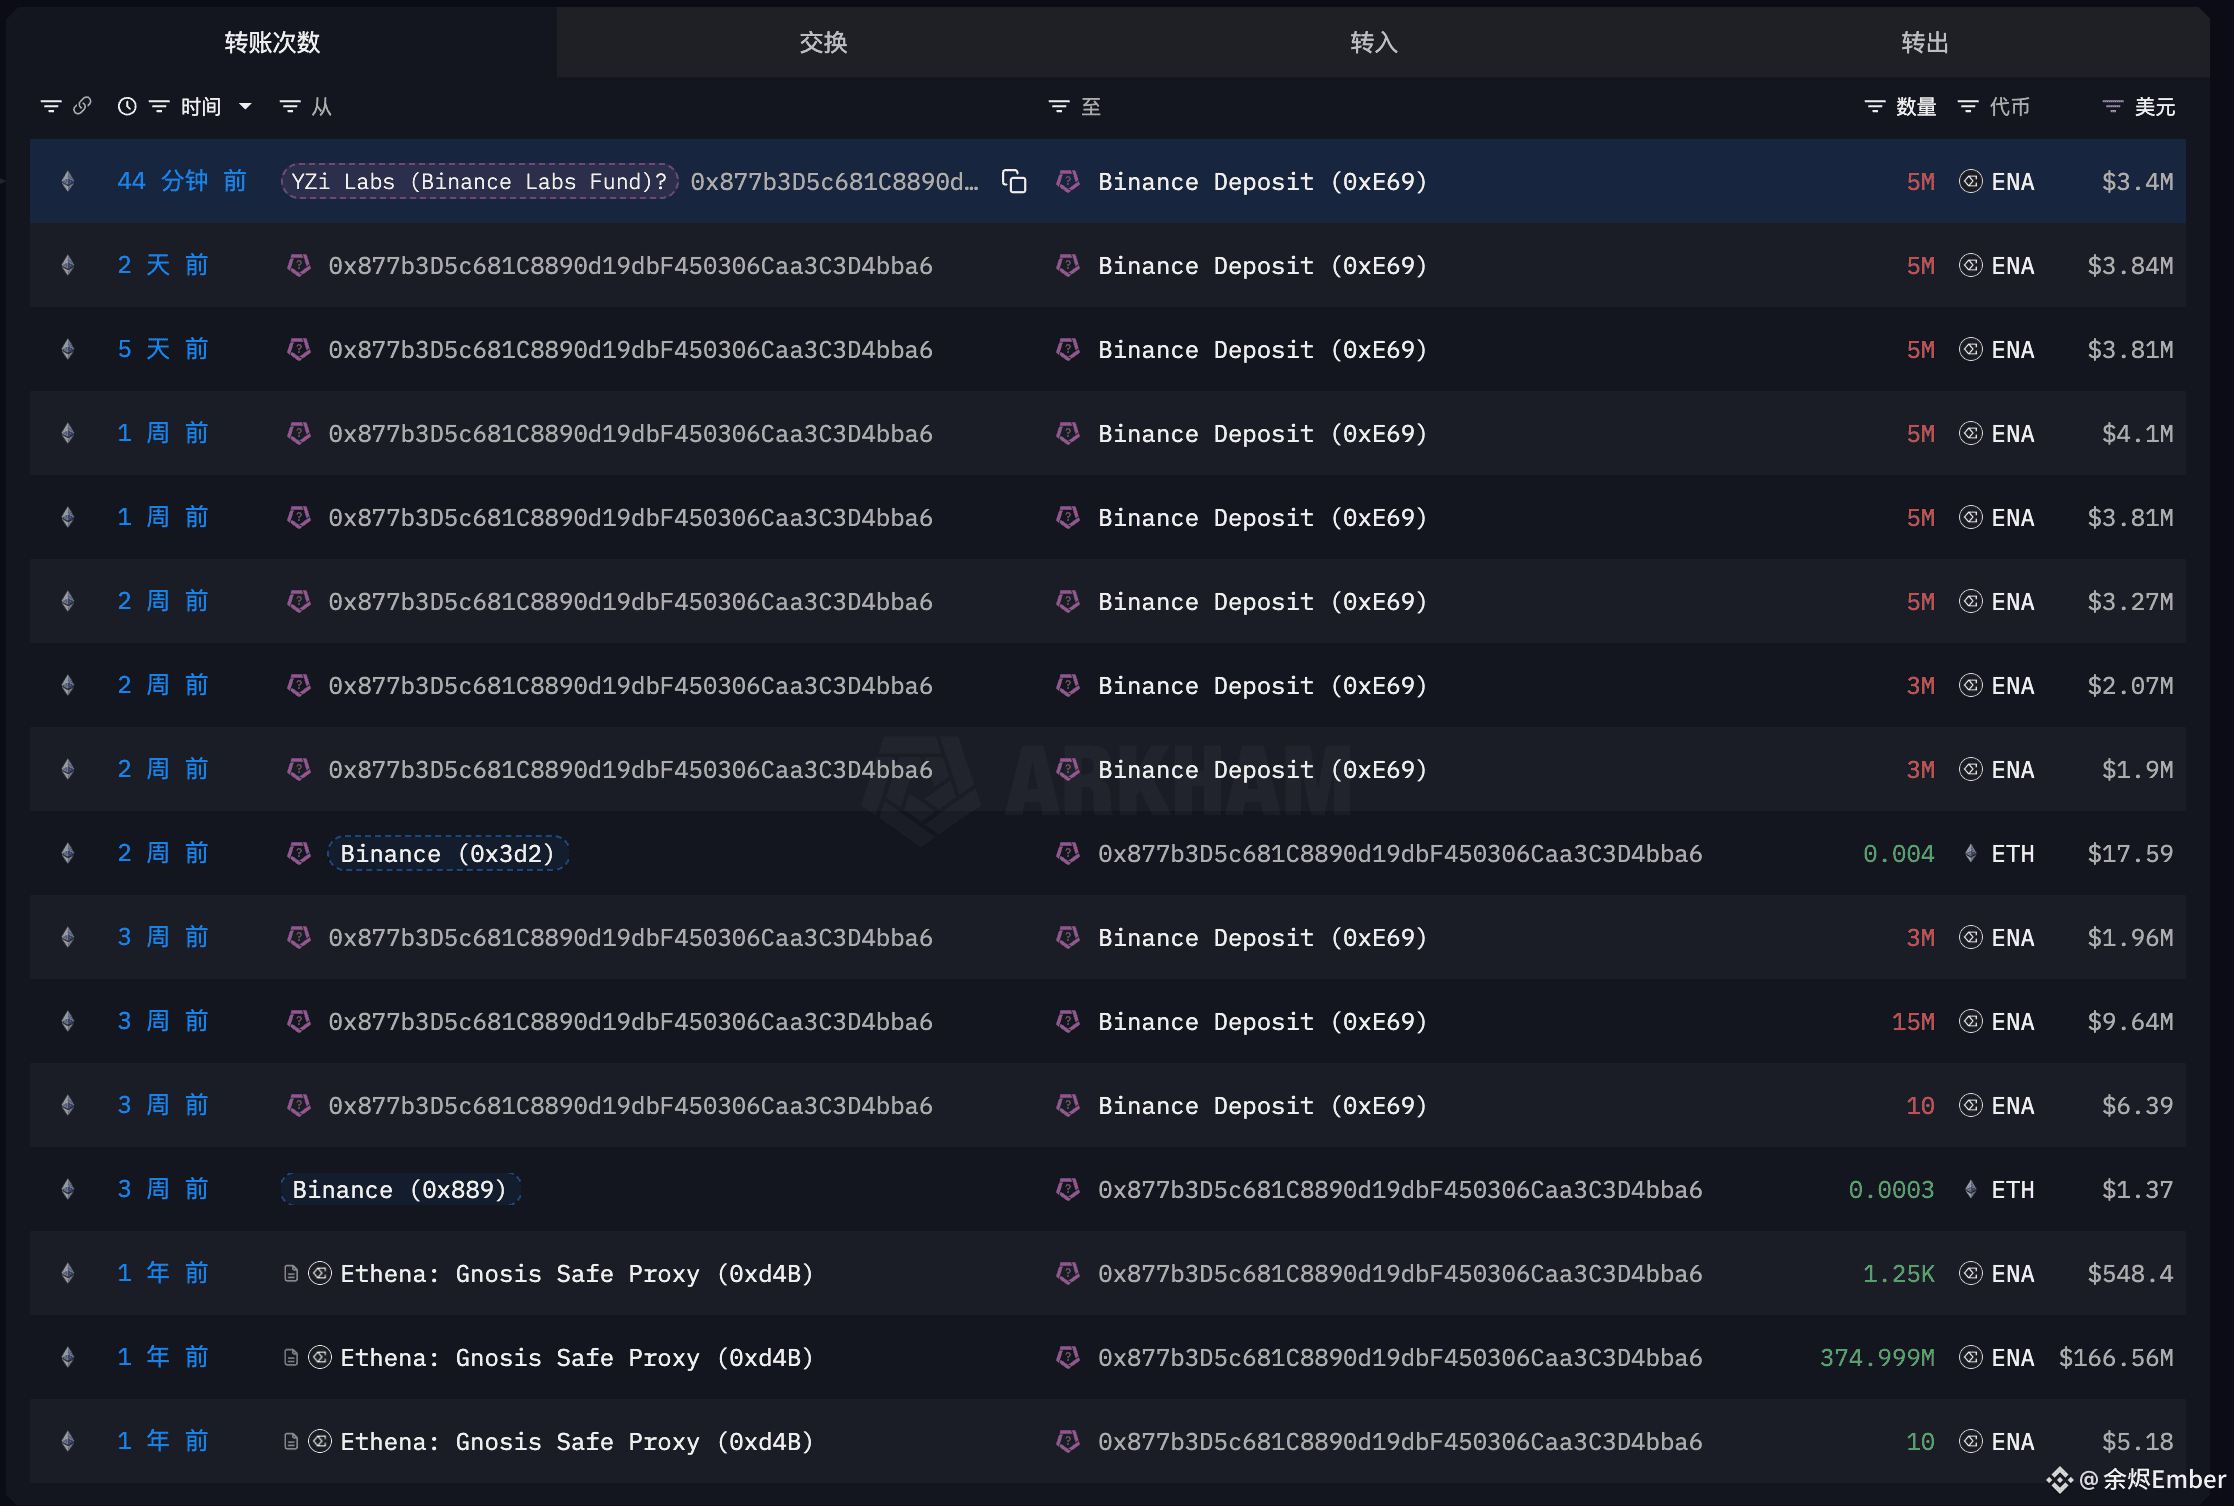Select the $6.39 value
This screenshot has width=2234, height=1506.
click(x=2138, y=1105)
